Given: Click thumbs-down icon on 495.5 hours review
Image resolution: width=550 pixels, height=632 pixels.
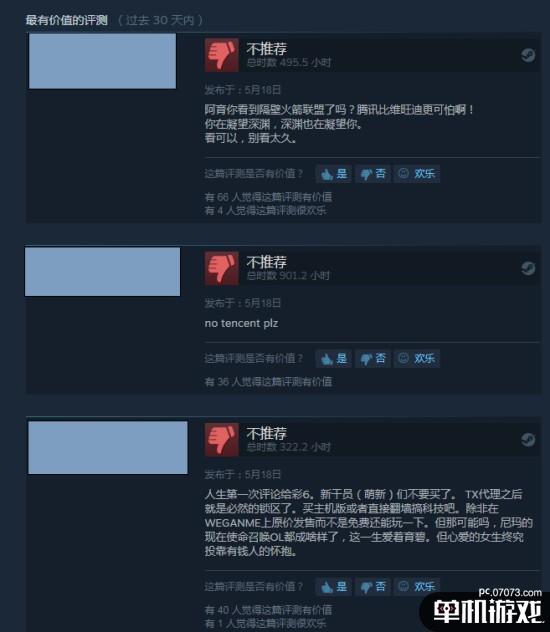Looking at the screenshot, I should pyautogui.click(x=222, y=55).
